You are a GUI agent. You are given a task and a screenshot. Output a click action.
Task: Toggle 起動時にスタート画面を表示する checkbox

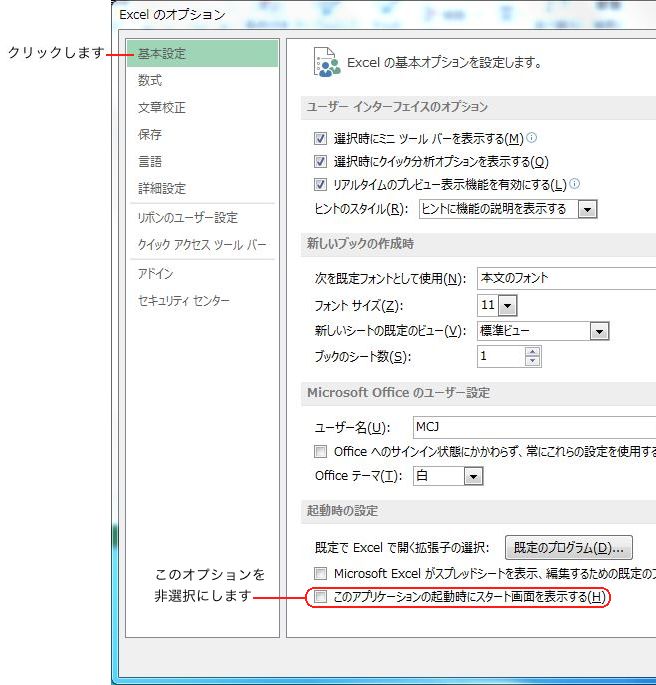[320, 597]
